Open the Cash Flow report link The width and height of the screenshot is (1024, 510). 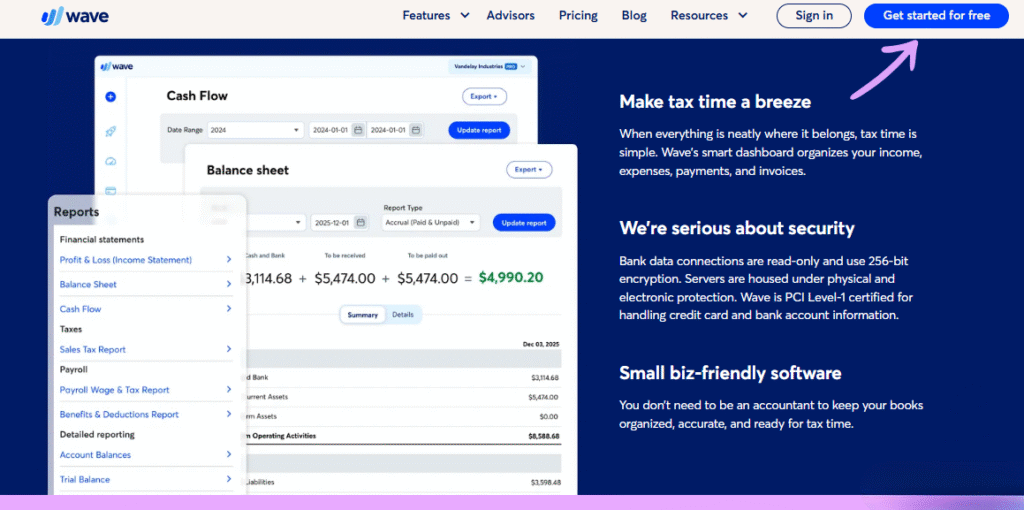point(80,309)
